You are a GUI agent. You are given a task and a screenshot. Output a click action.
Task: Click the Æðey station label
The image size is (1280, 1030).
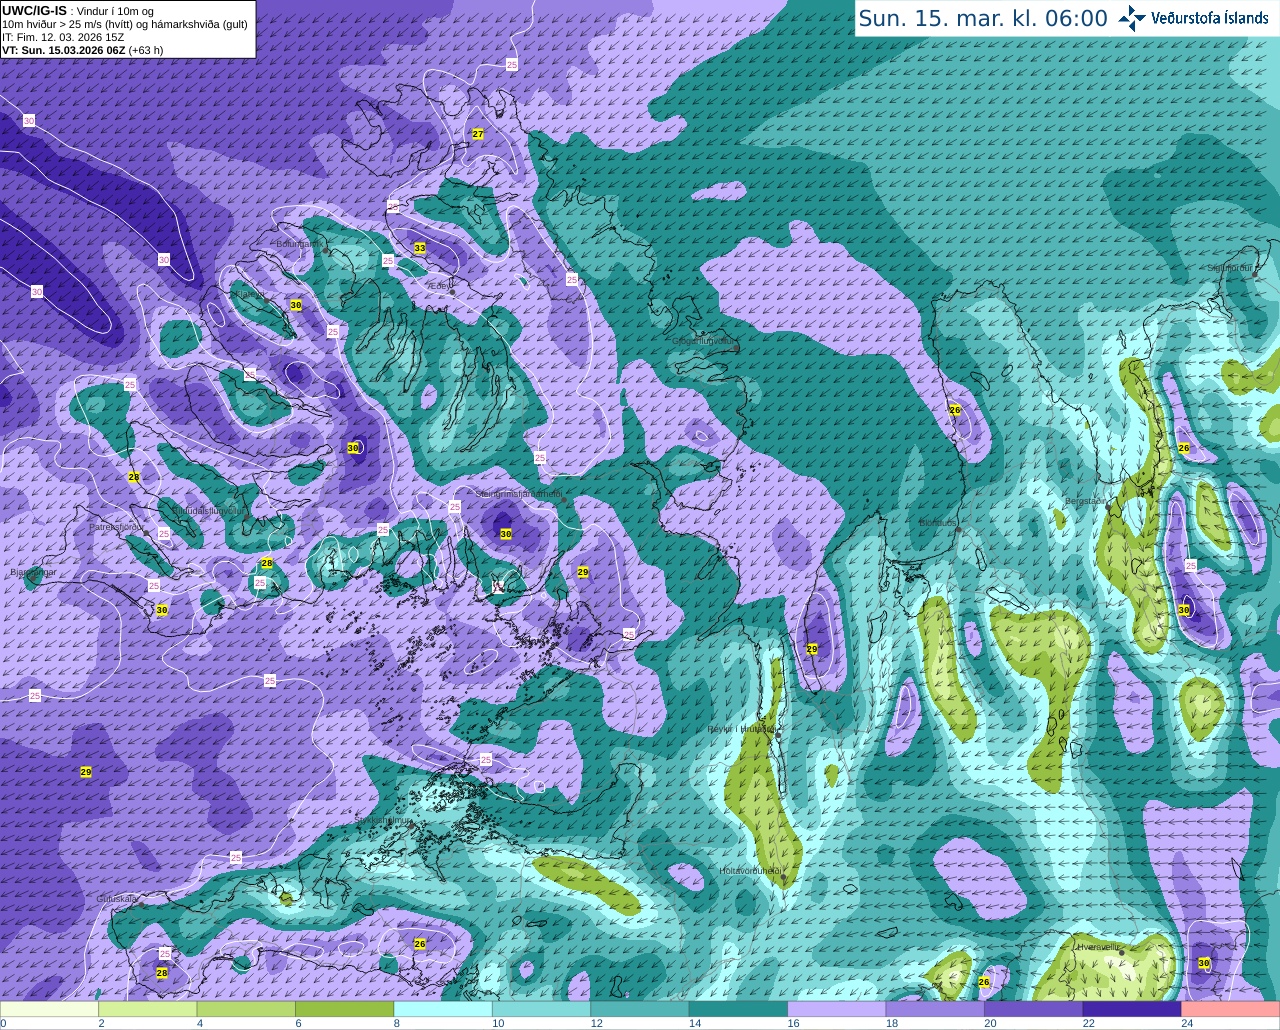438,286
